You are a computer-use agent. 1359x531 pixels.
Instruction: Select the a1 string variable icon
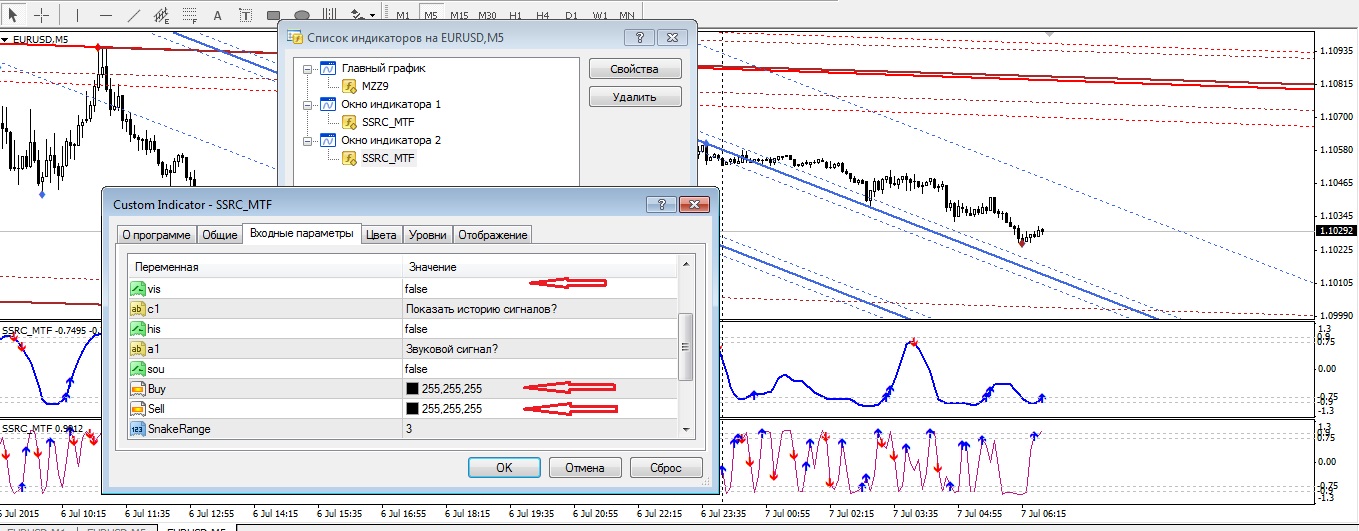[x=138, y=348]
